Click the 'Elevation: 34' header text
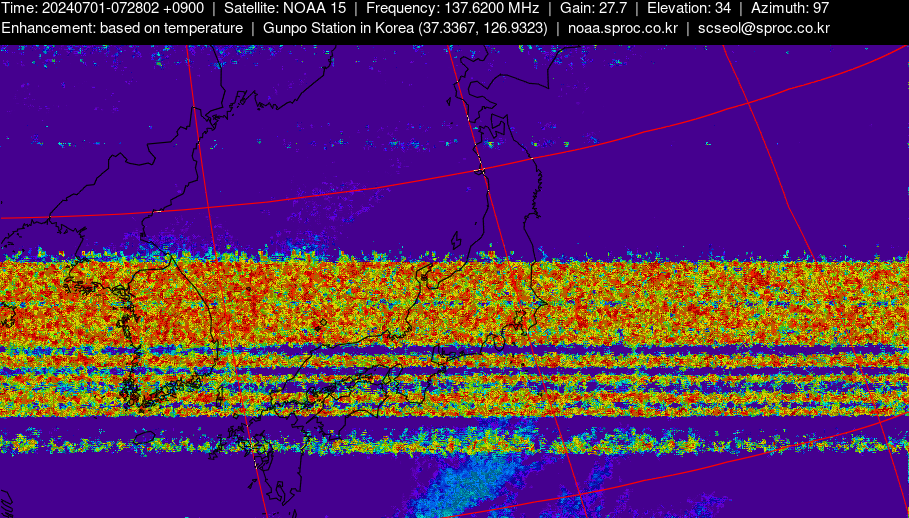This screenshot has width=909, height=518. coord(691,8)
